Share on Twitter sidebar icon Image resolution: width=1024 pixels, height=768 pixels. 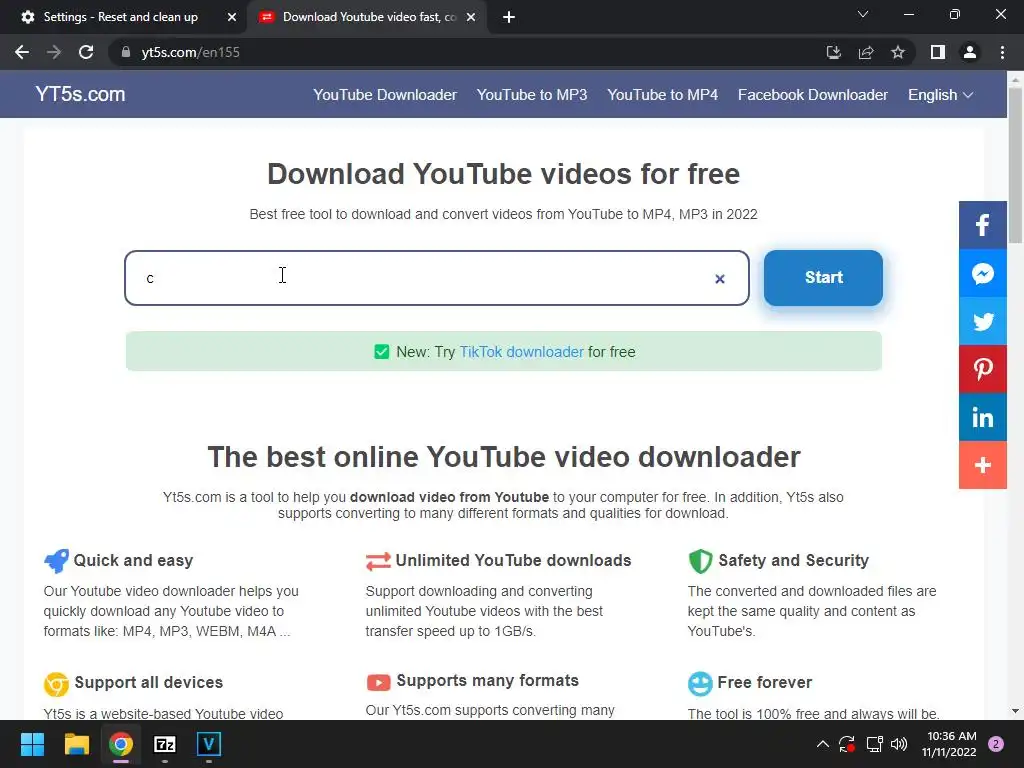point(982,321)
